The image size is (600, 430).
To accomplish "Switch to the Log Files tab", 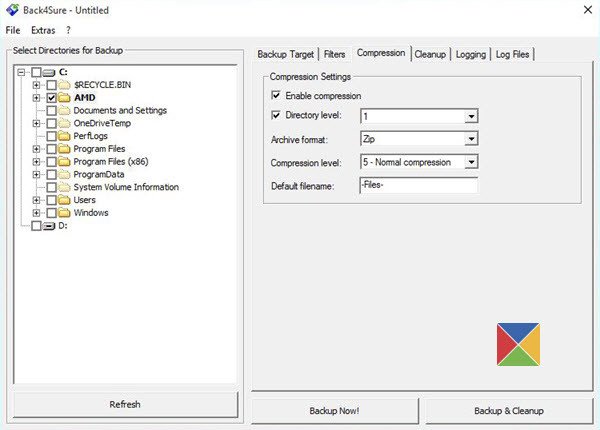I will [x=512, y=54].
